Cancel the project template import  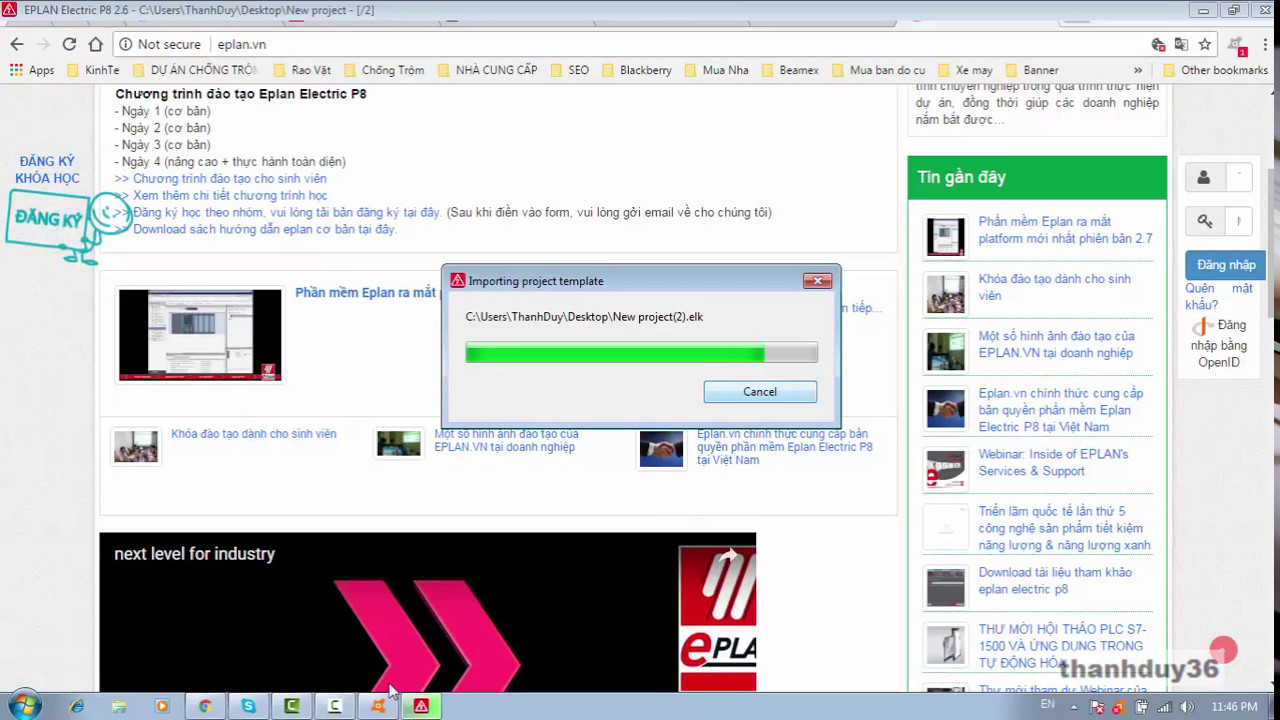coord(760,392)
